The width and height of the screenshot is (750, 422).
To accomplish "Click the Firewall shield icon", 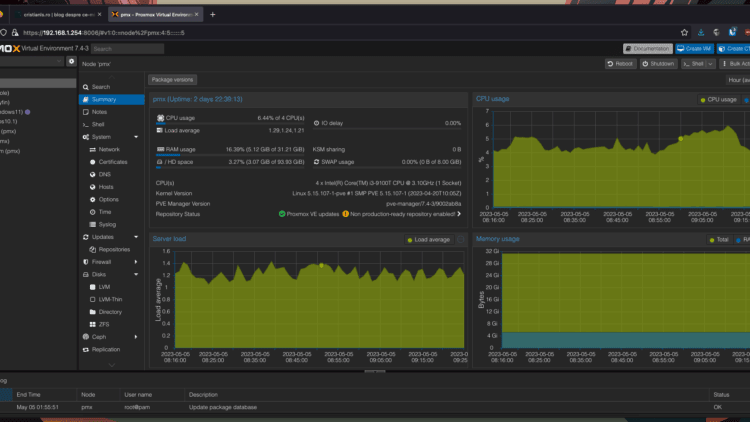I will coord(86,262).
